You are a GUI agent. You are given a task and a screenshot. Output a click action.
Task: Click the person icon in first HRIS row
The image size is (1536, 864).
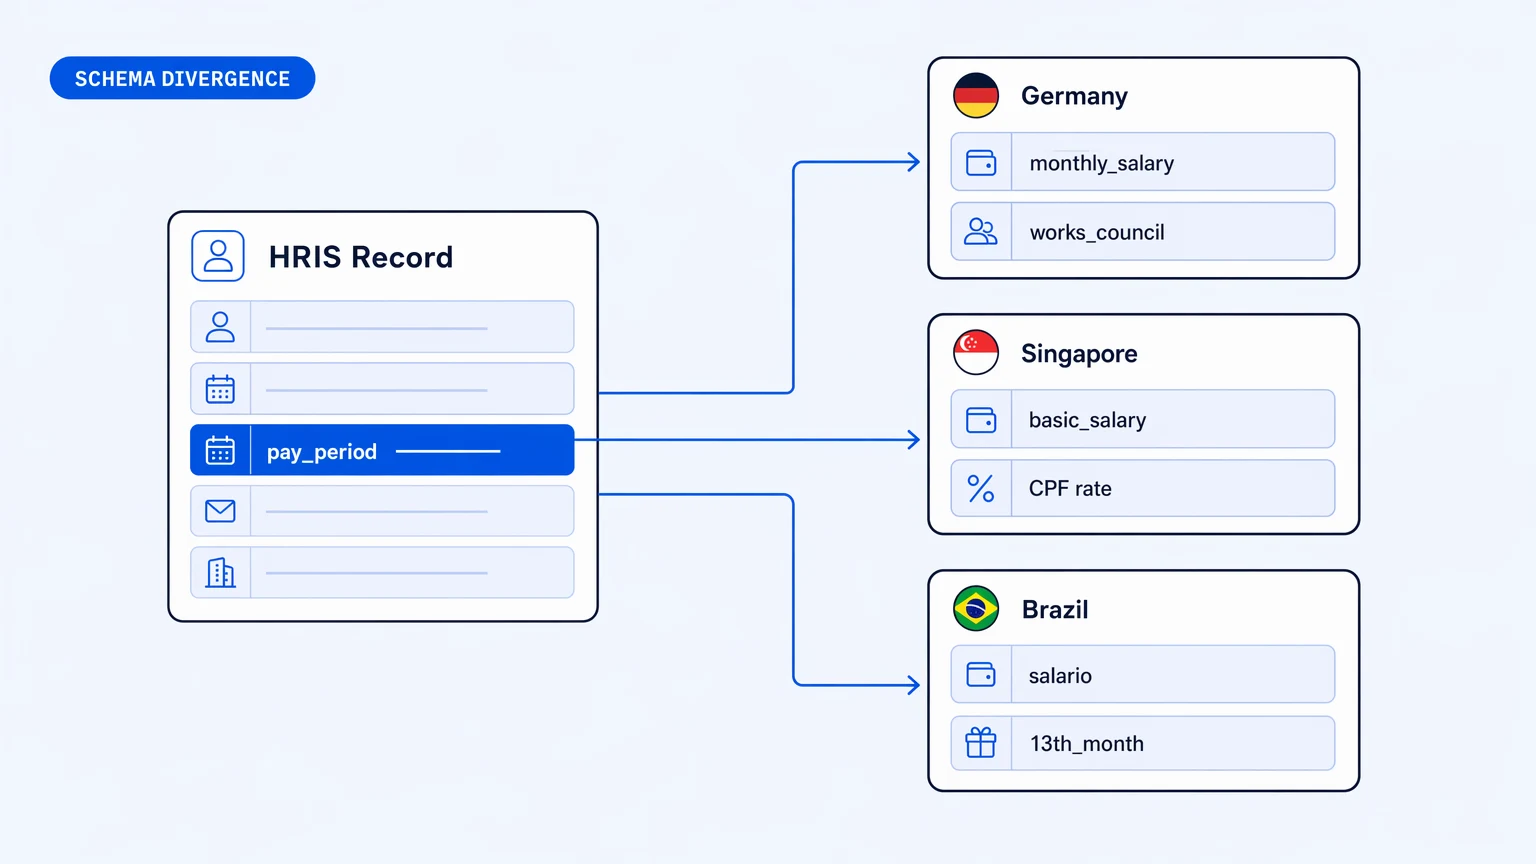[x=220, y=327]
